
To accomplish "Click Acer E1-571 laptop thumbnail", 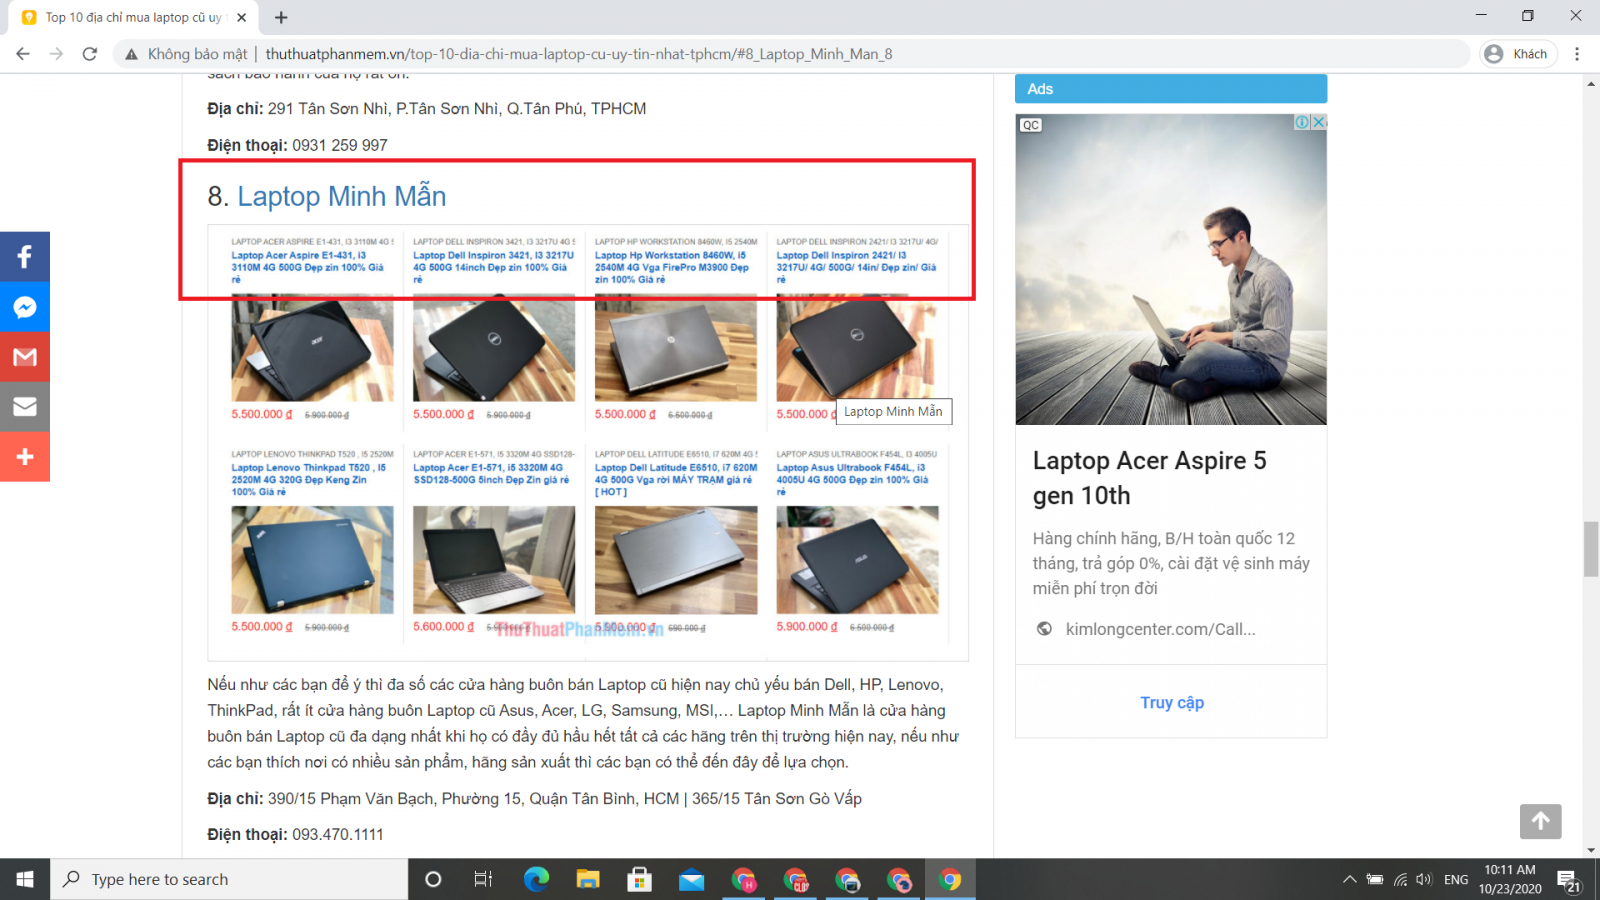I will pos(494,560).
